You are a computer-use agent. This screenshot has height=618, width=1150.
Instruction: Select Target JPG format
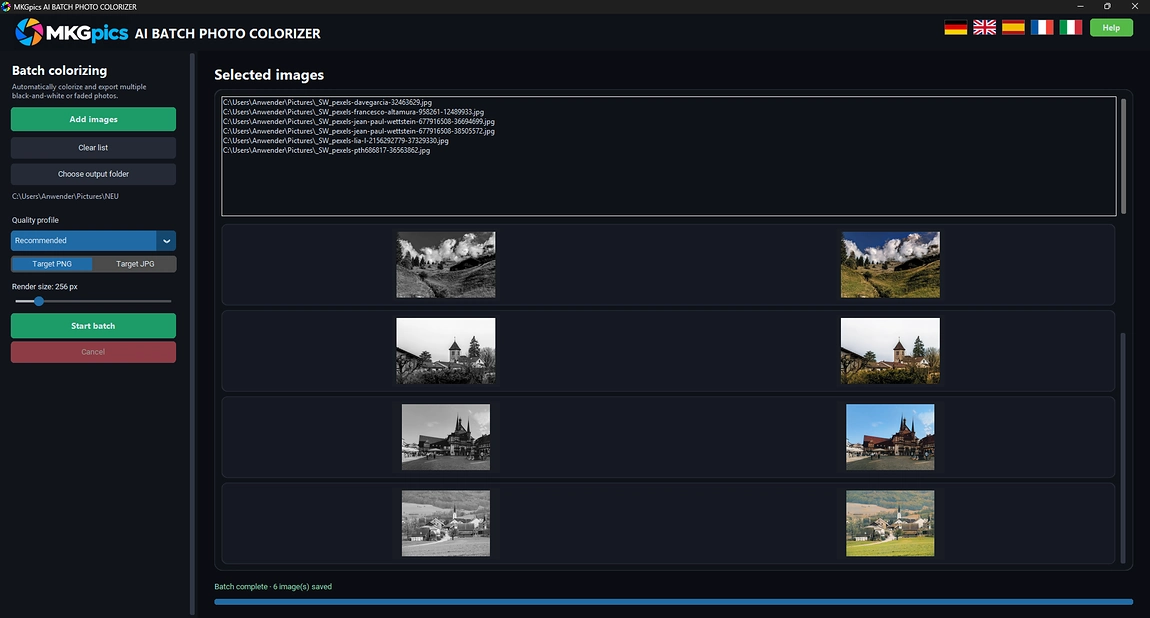point(135,264)
